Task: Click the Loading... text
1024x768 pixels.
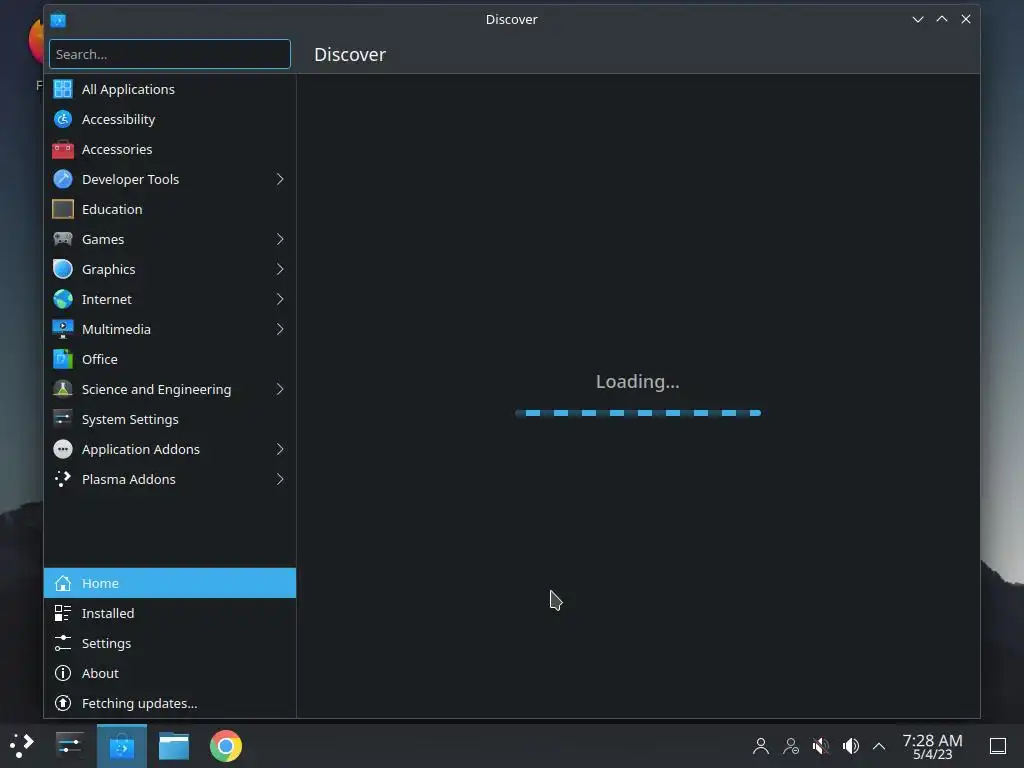Action: click(x=637, y=381)
